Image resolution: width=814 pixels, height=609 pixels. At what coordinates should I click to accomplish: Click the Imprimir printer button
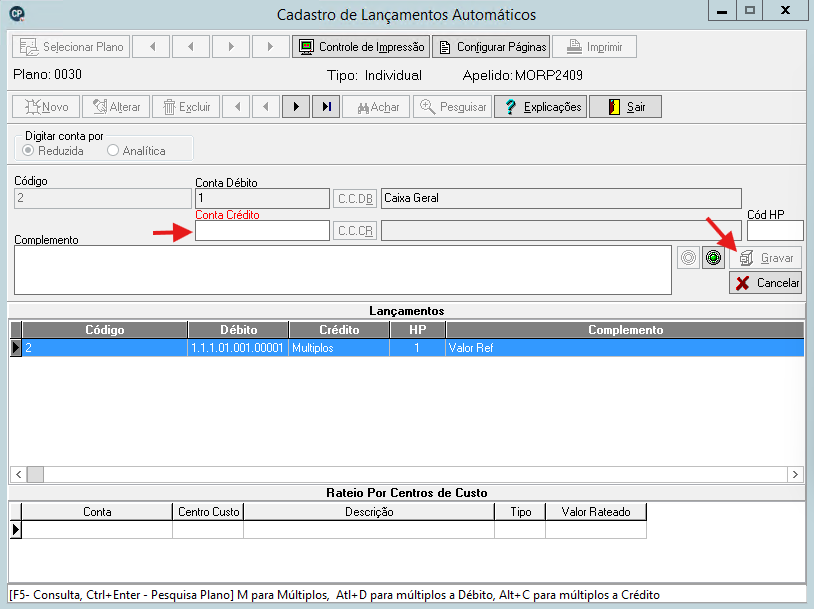tap(594, 47)
